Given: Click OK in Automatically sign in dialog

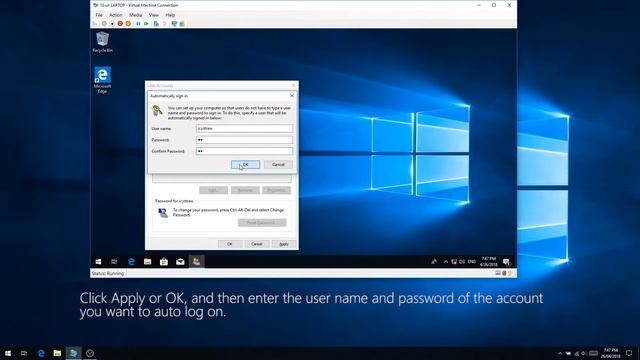Looking at the screenshot, I should (245, 164).
